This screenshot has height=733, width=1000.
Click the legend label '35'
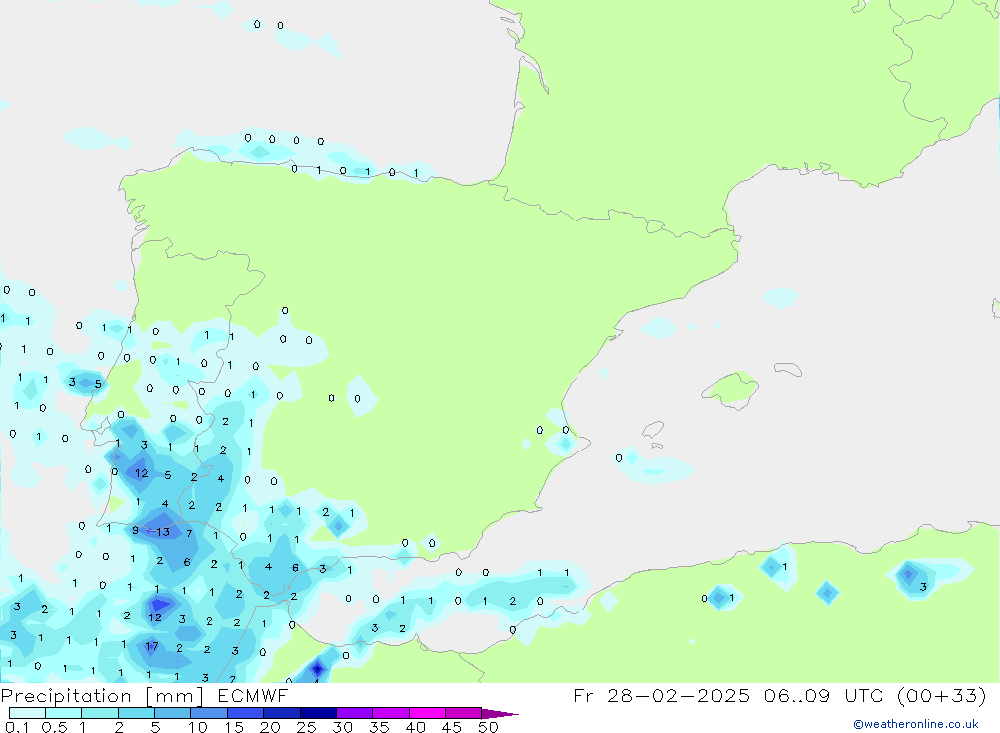click(379, 727)
